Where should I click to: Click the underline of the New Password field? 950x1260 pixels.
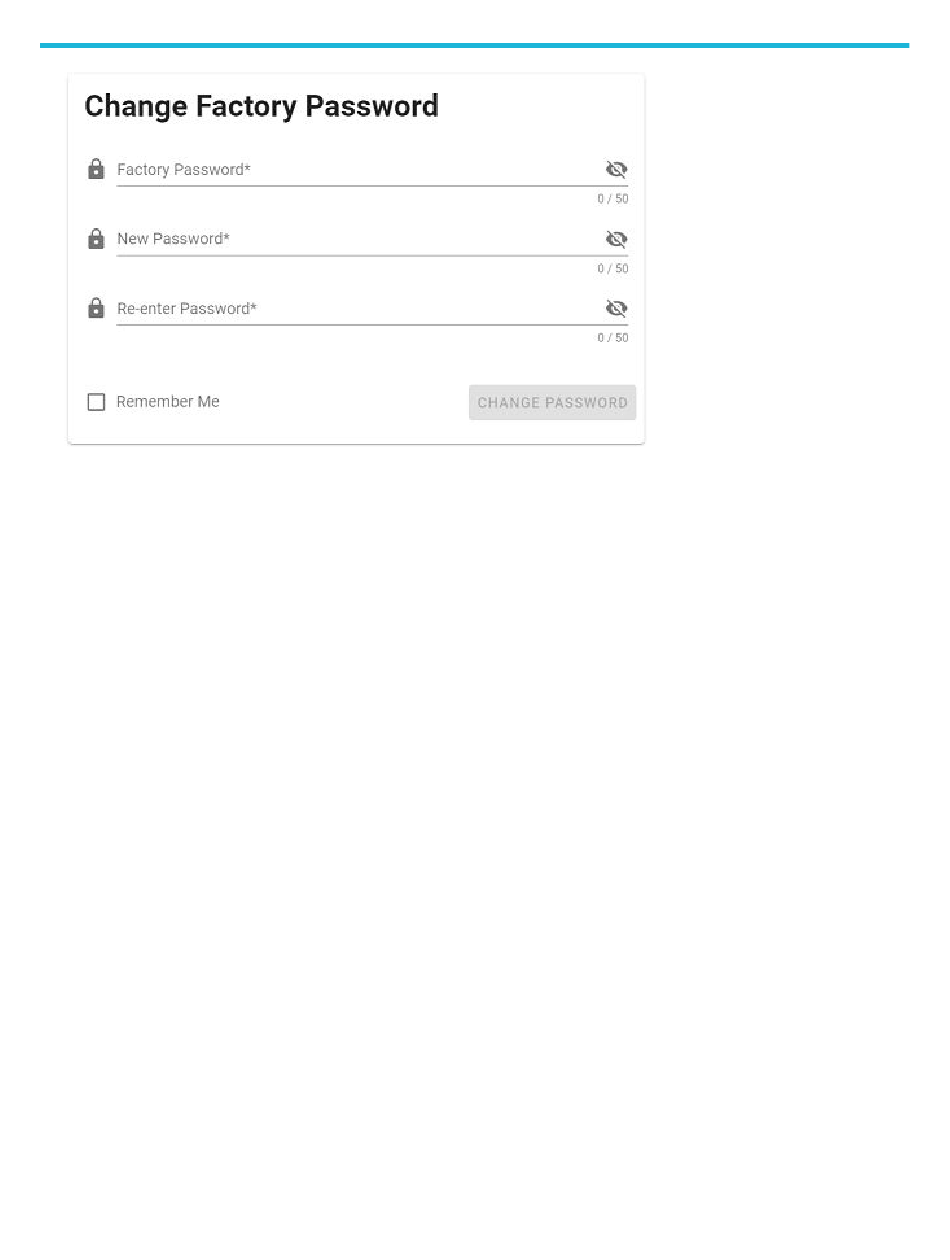[x=372, y=255]
